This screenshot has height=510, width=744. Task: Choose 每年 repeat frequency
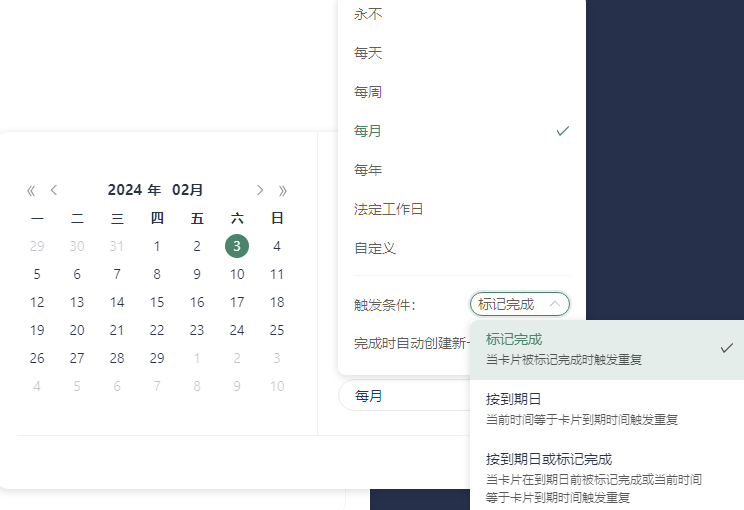(368, 170)
